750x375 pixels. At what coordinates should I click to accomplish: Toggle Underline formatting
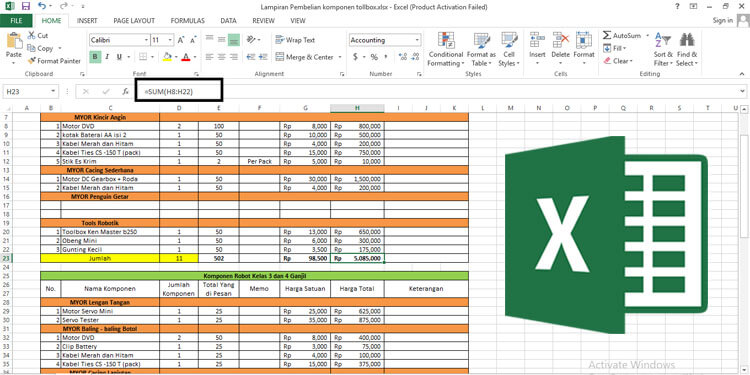(x=119, y=57)
